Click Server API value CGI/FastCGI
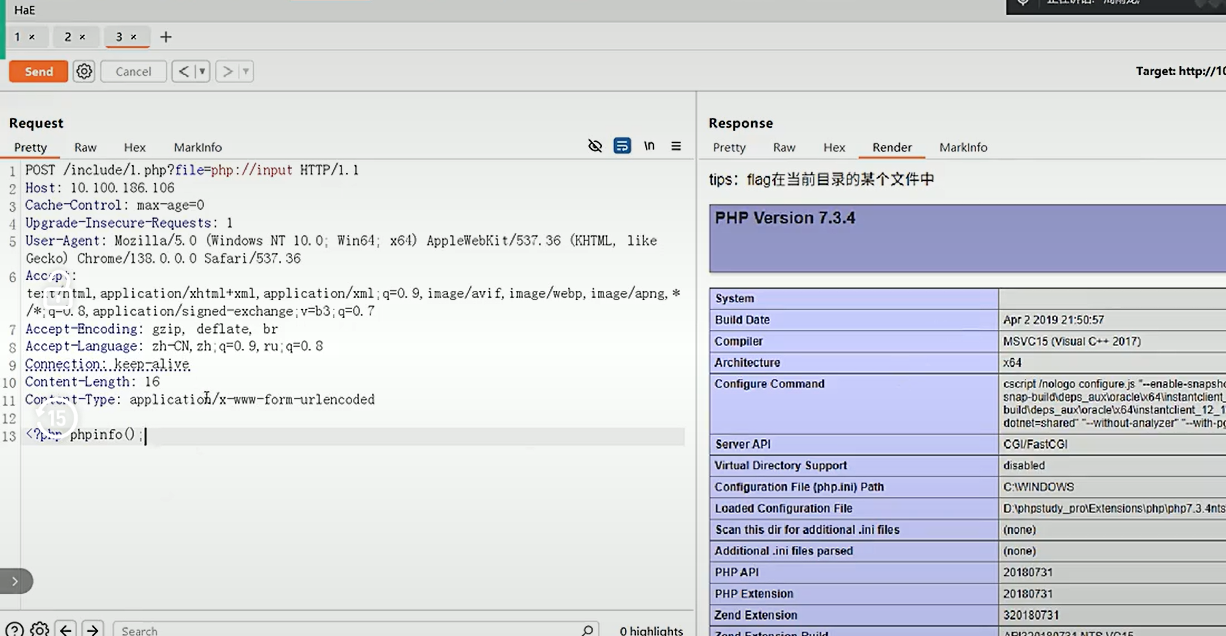This screenshot has height=636, width=1226. (1037, 444)
